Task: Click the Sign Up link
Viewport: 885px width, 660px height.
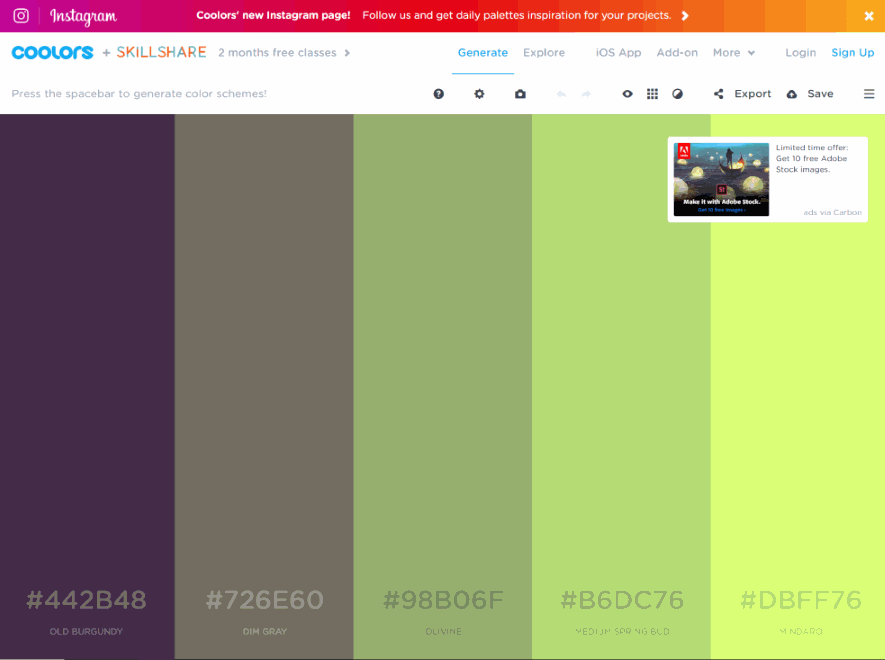Action: point(852,53)
